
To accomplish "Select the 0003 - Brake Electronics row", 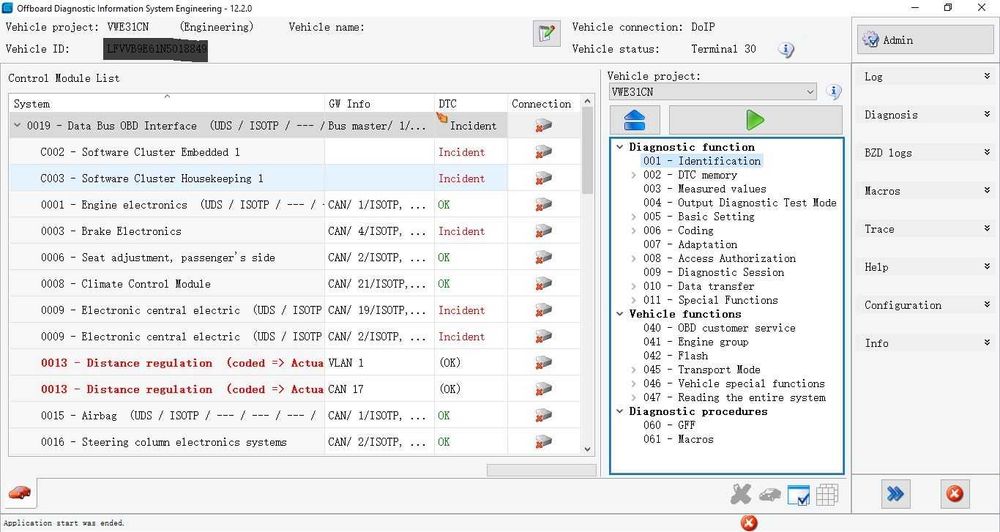I will (x=295, y=231).
